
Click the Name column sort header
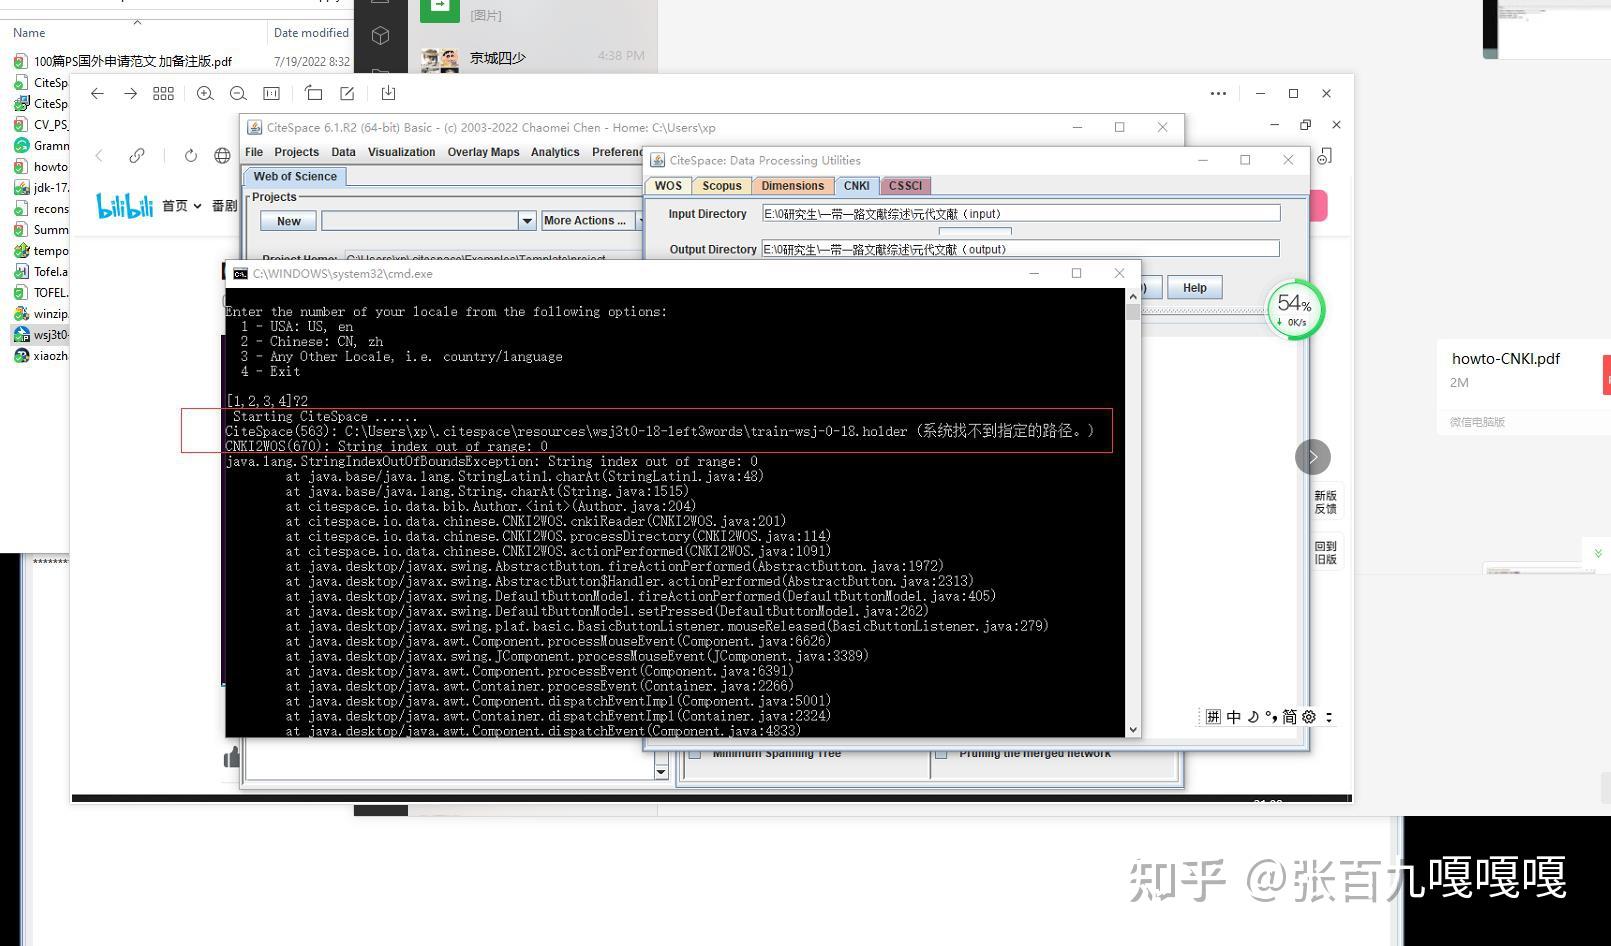[29, 33]
